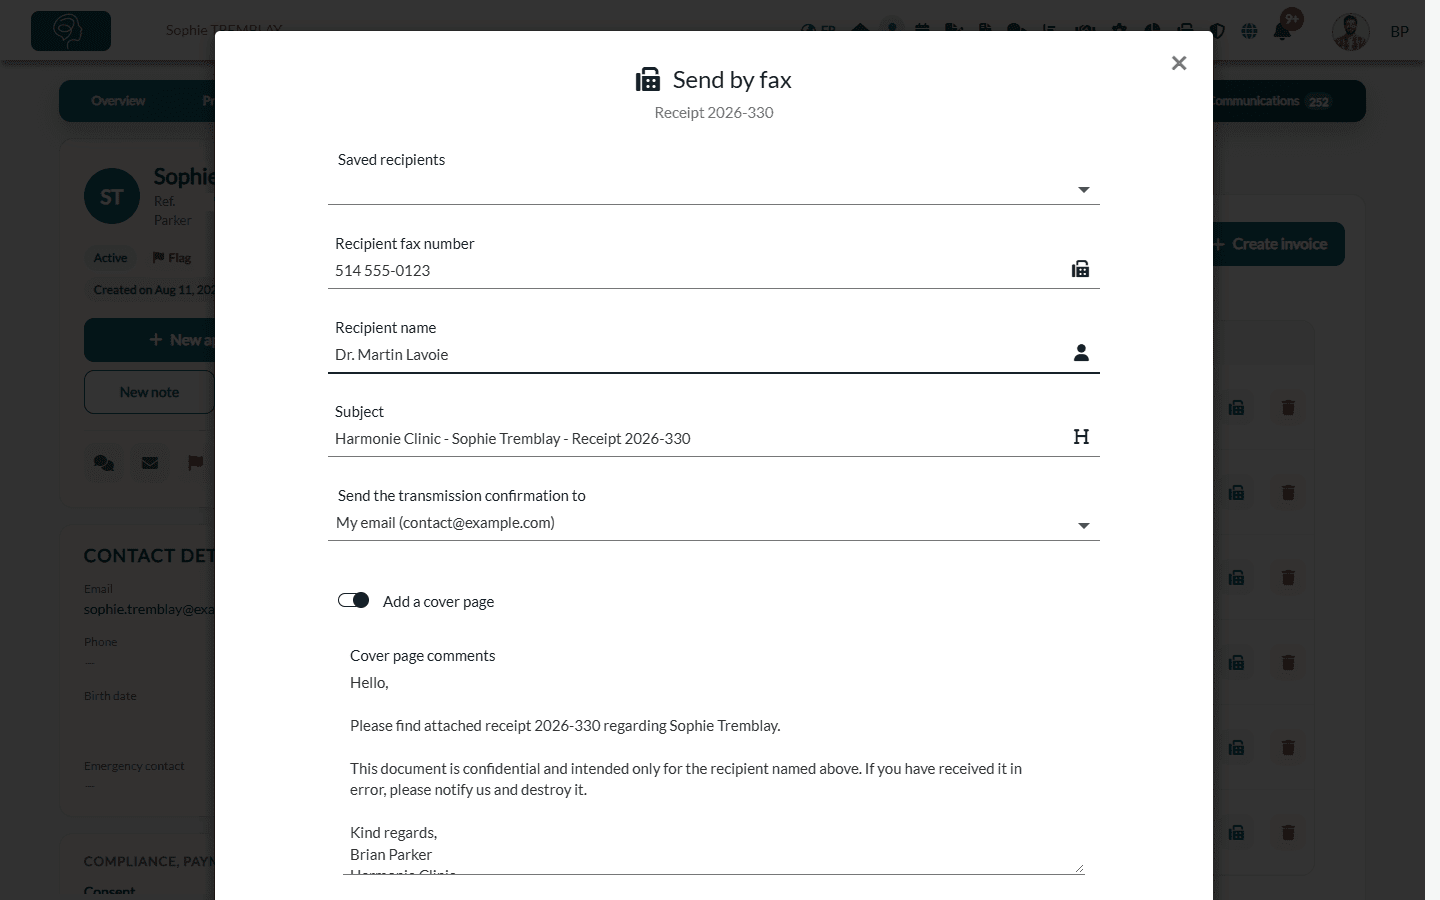Open the user avatar photo menu
1440x900 pixels.
tap(1350, 32)
